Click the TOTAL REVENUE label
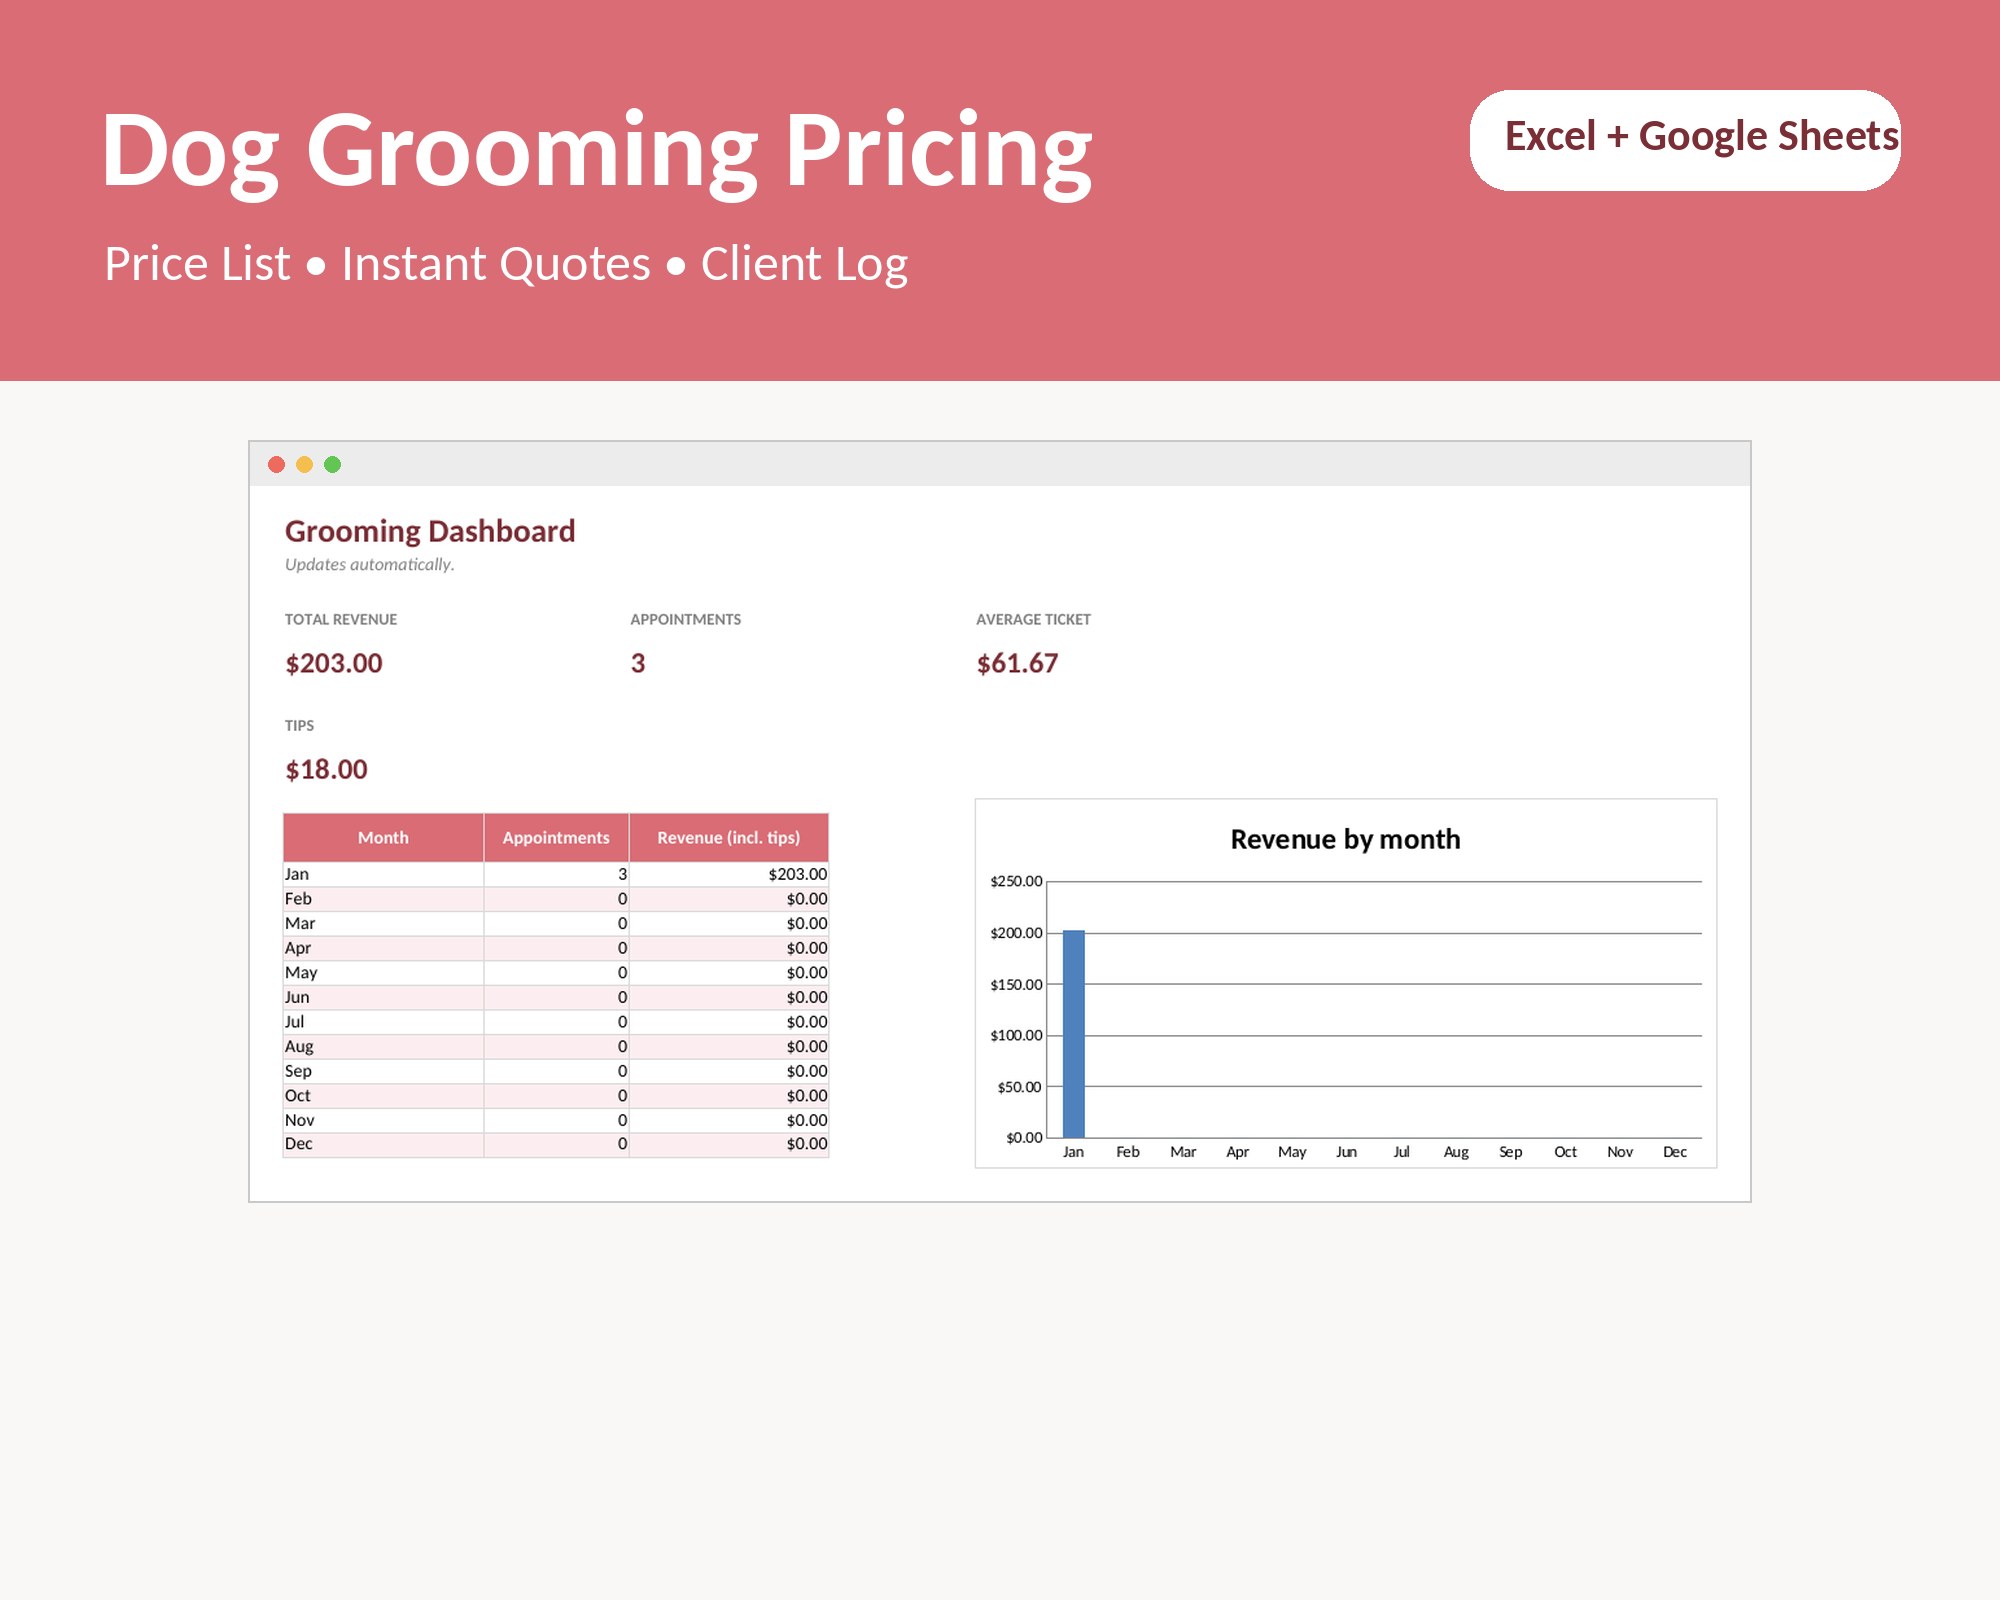Image resolution: width=2000 pixels, height=1600 pixels. (341, 620)
